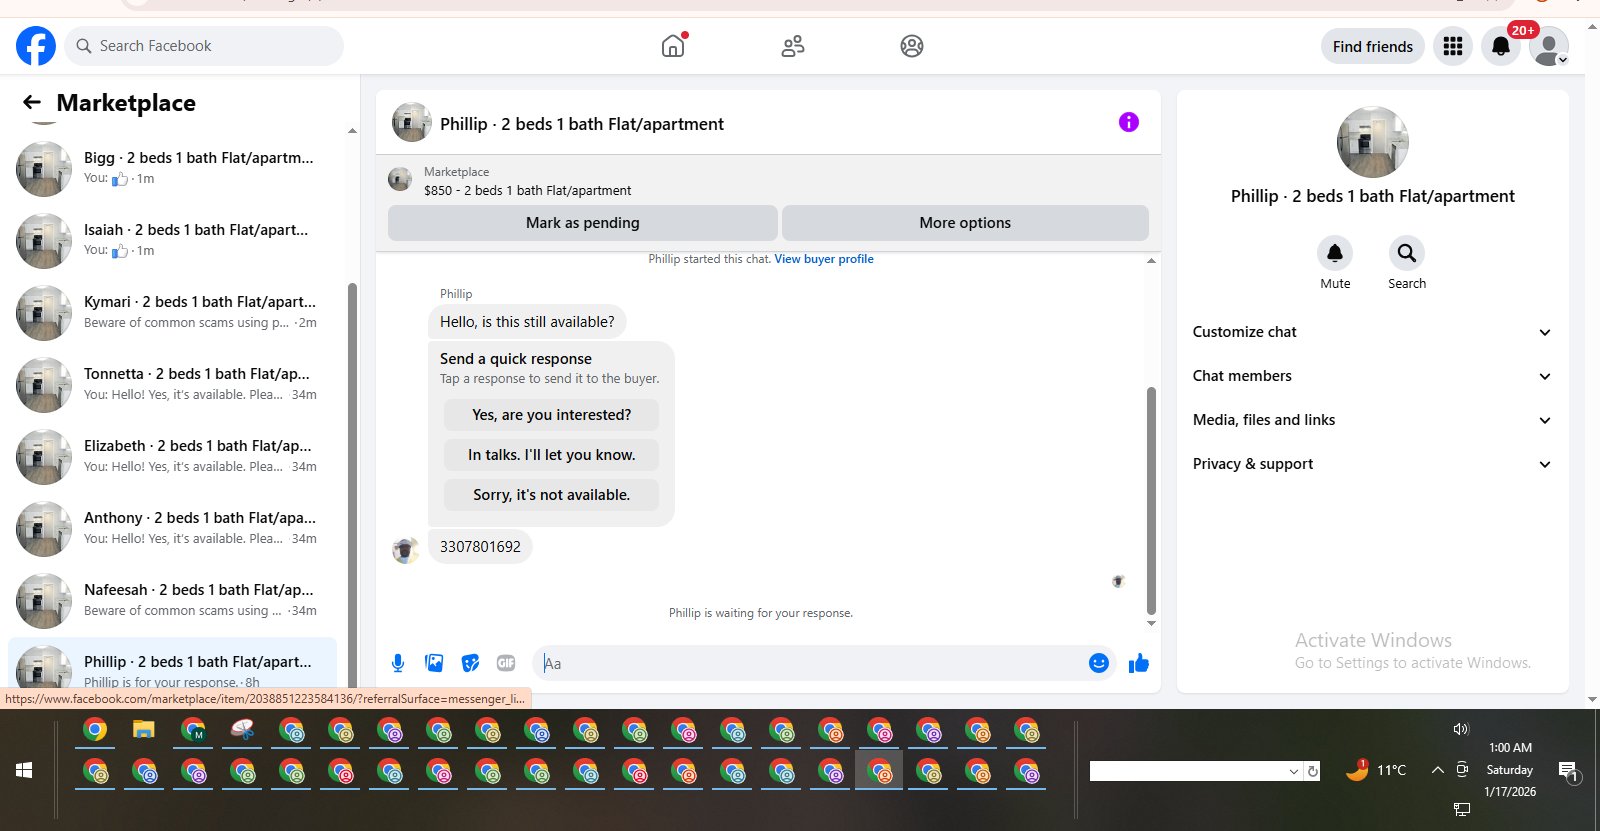This screenshot has height=831, width=1600.
Task: Click large listing photo in right panel
Action: pos(1373,142)
